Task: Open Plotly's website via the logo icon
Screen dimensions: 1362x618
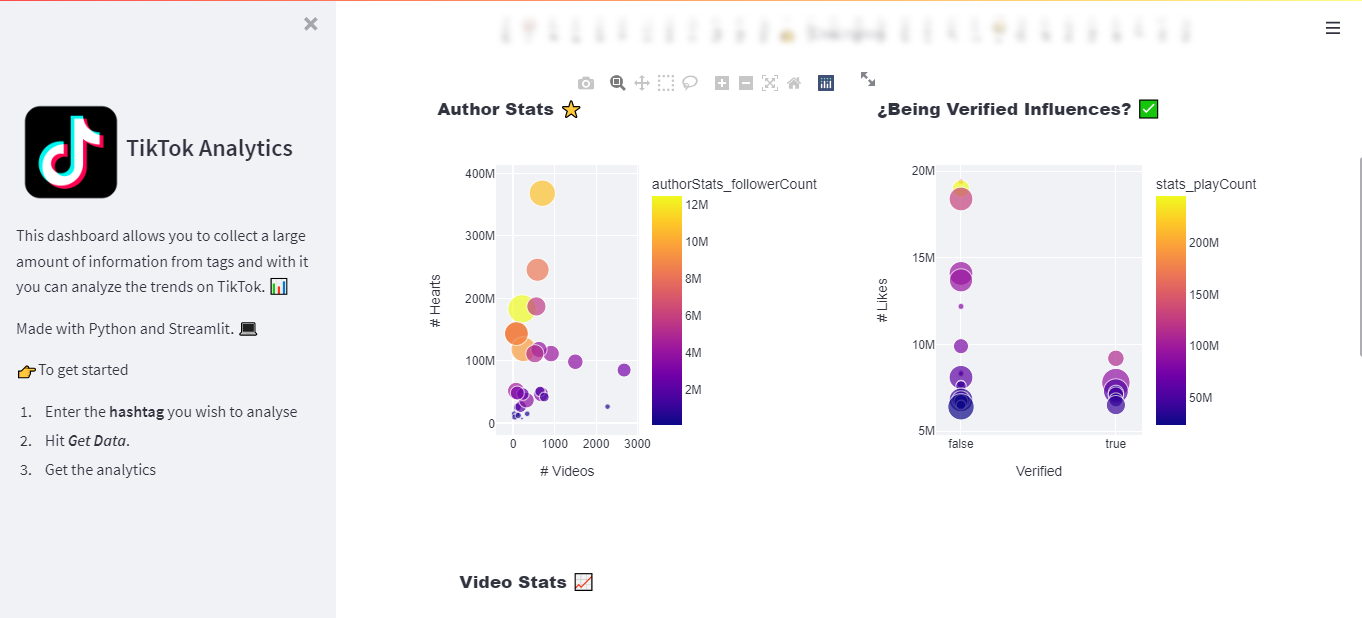Action: 825,82
